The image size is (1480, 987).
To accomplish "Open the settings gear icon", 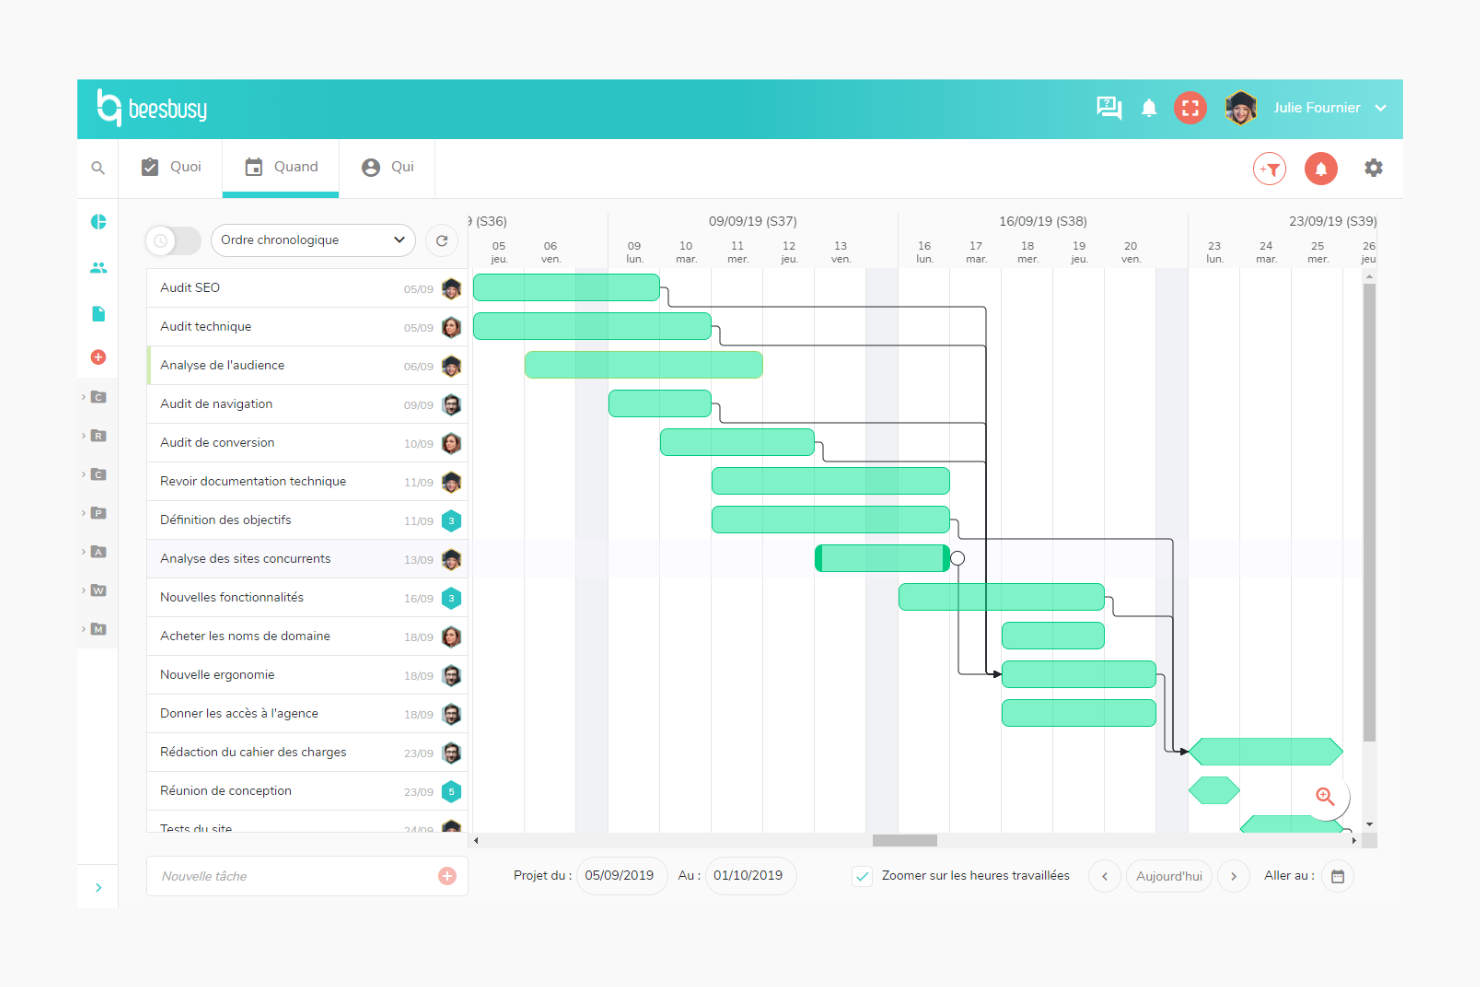I will click(1374, 168).
